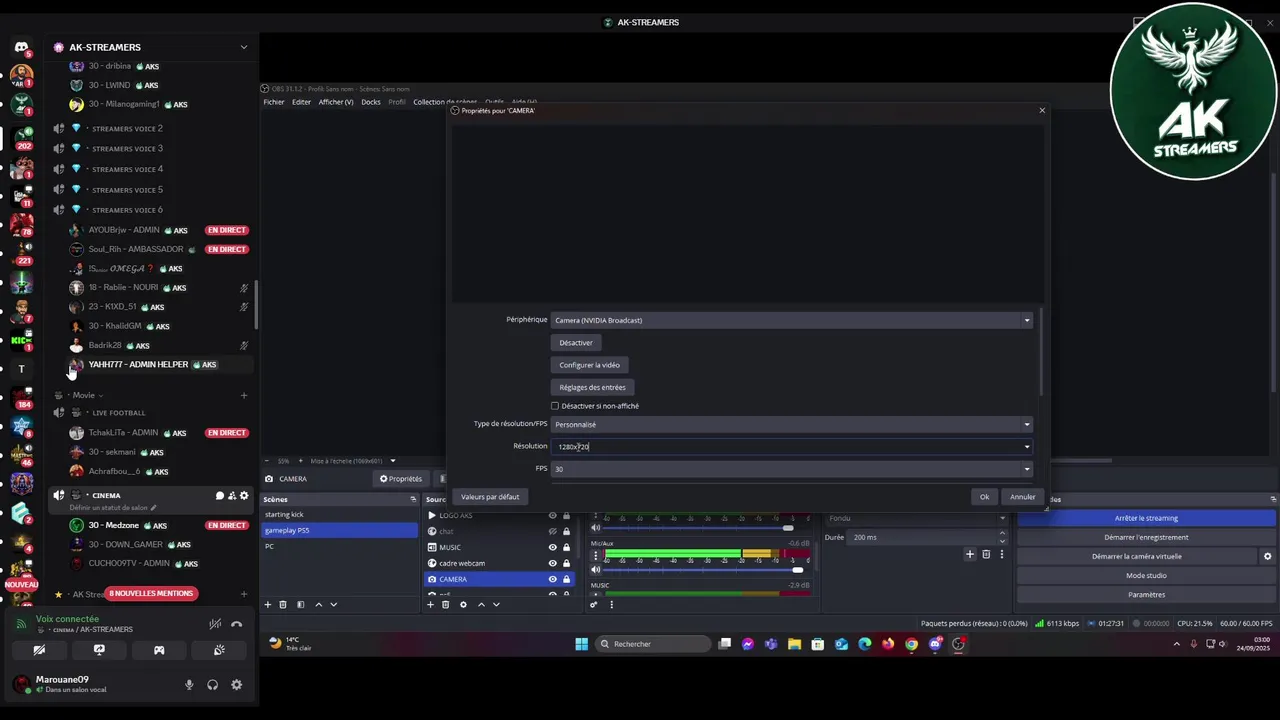This screenshot has width=1280, height=720.
Task: Open the Discord soundboard
Action: click(x=219, y=650)
